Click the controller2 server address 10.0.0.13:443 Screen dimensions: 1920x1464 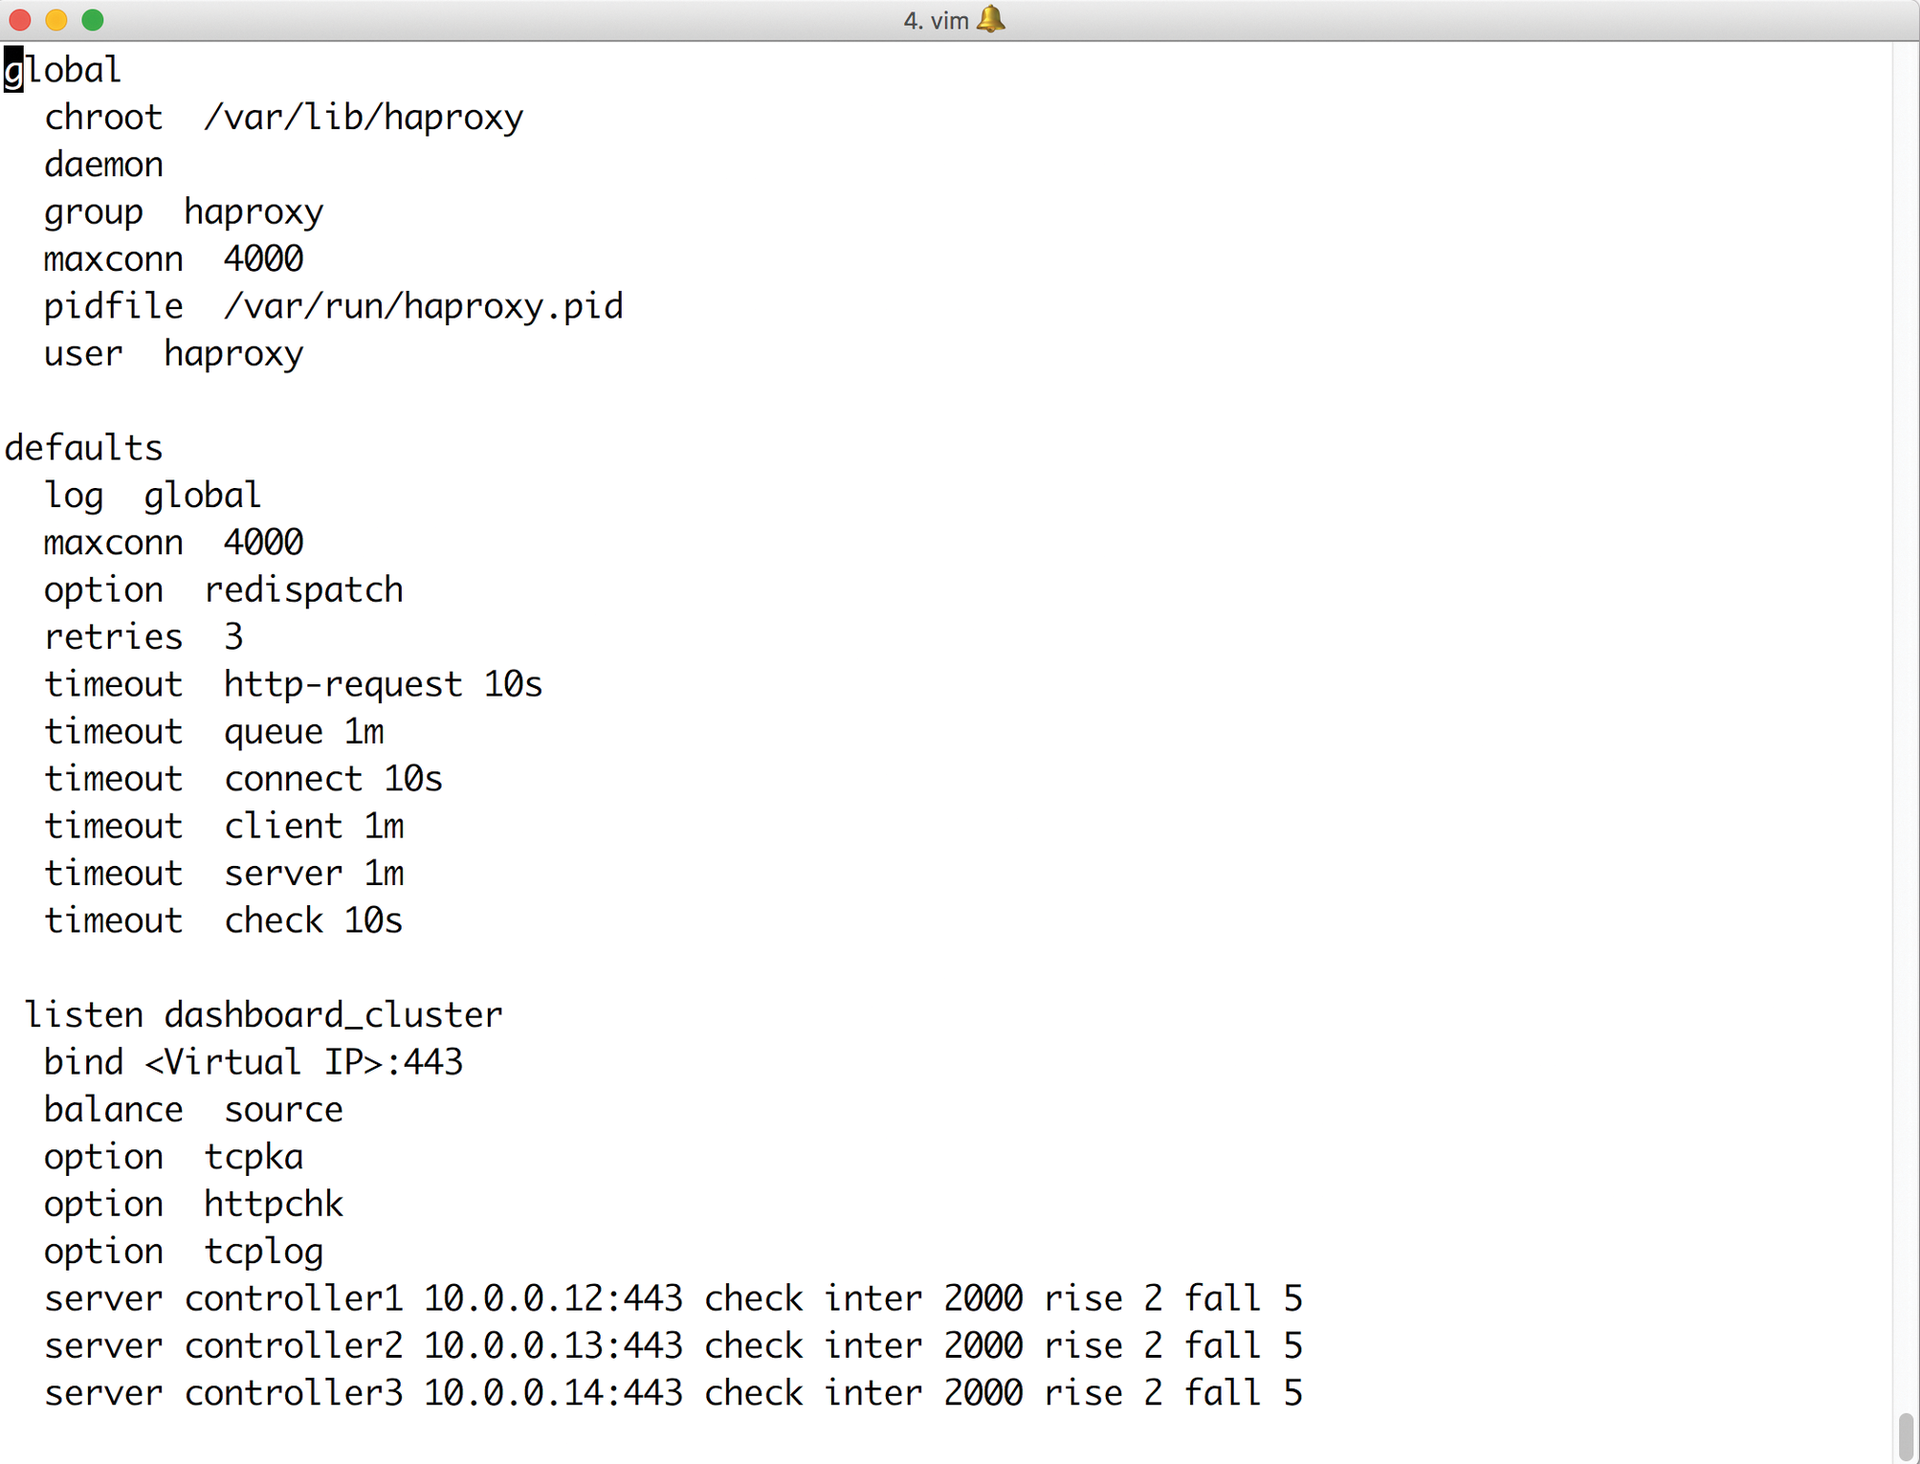click(x=553, y=1346)
